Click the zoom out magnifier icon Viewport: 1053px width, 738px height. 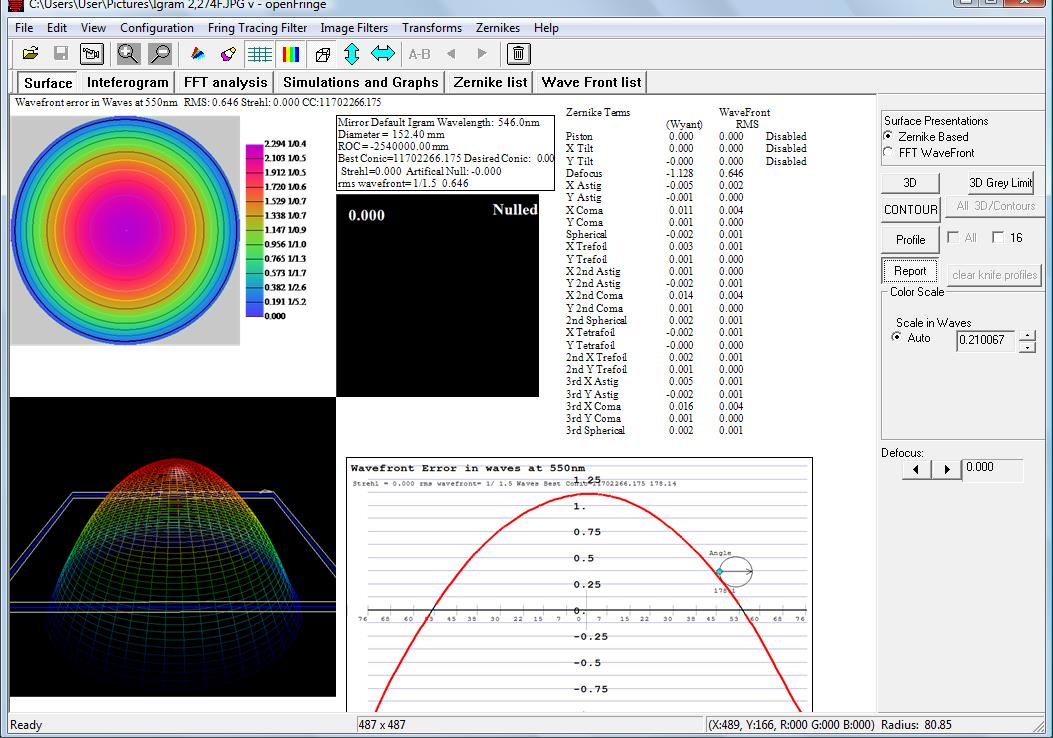160,54
